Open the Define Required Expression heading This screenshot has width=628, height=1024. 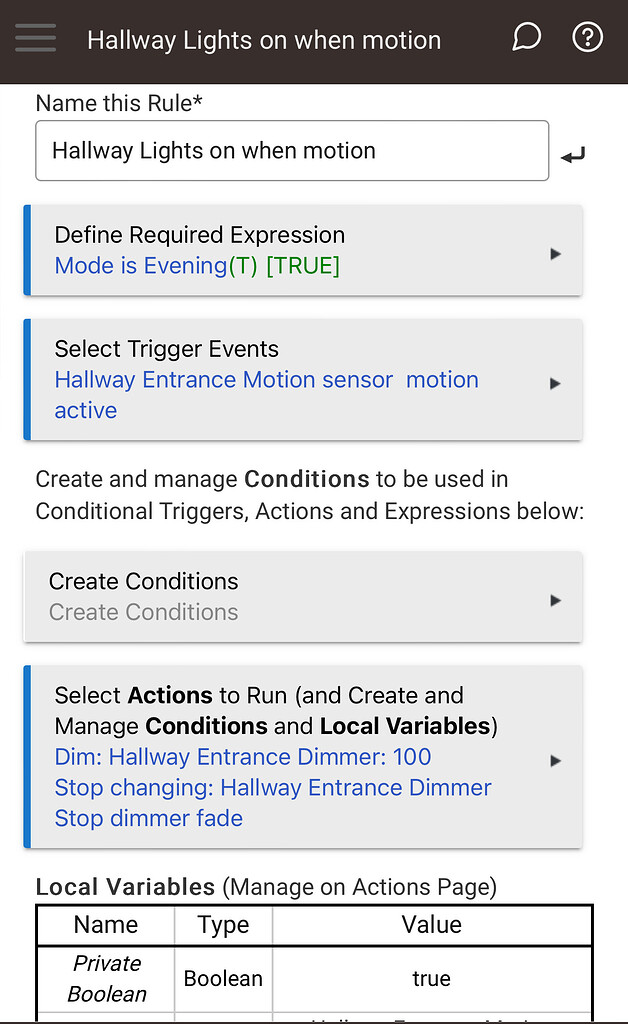[x=199, y=235]
